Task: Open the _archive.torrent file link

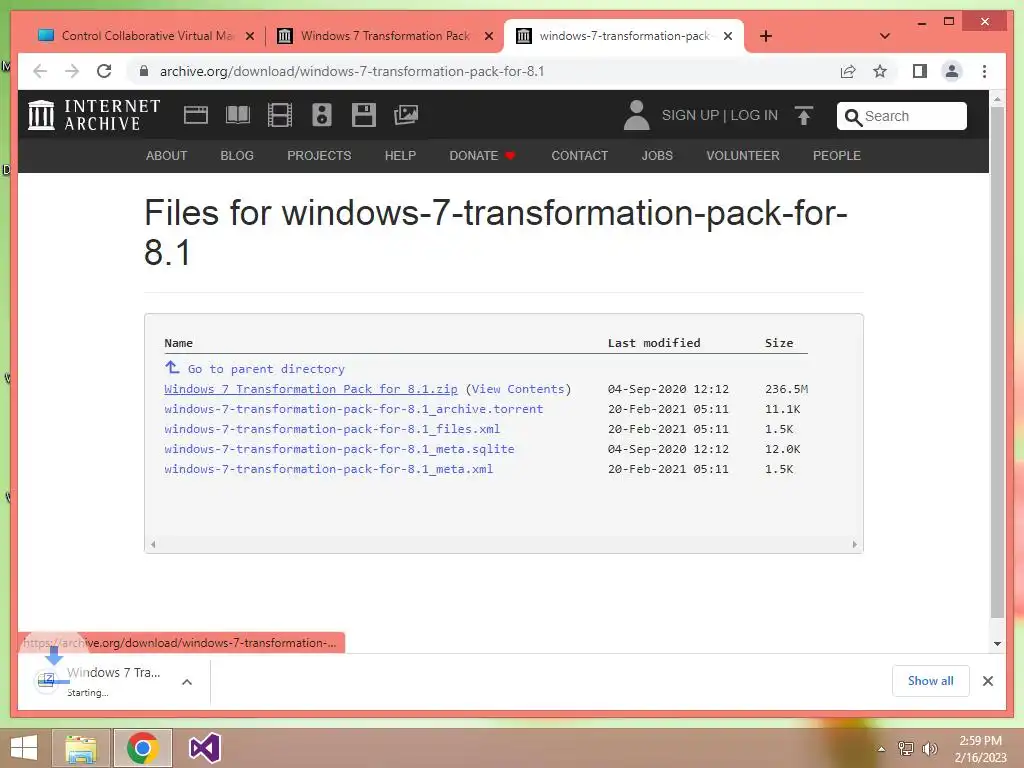Action: (353, 409)
